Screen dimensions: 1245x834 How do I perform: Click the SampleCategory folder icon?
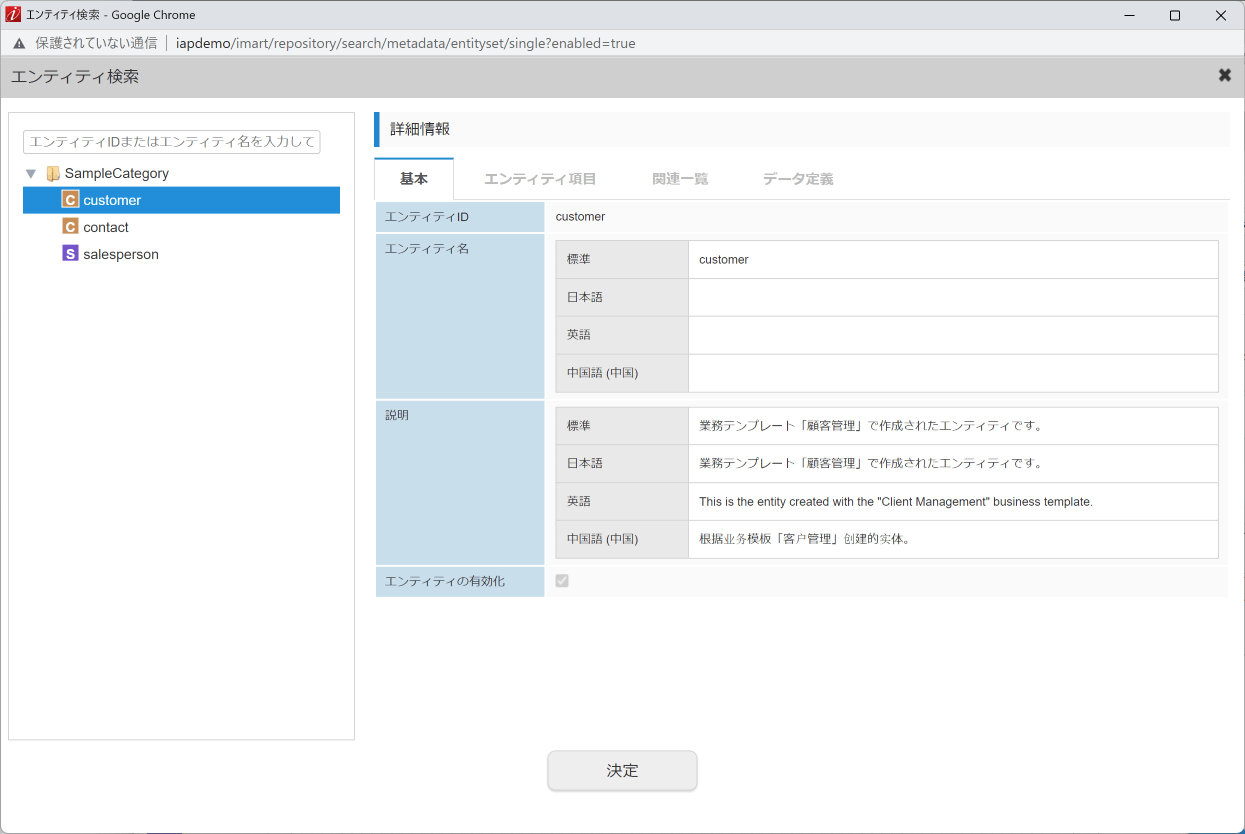53,173
